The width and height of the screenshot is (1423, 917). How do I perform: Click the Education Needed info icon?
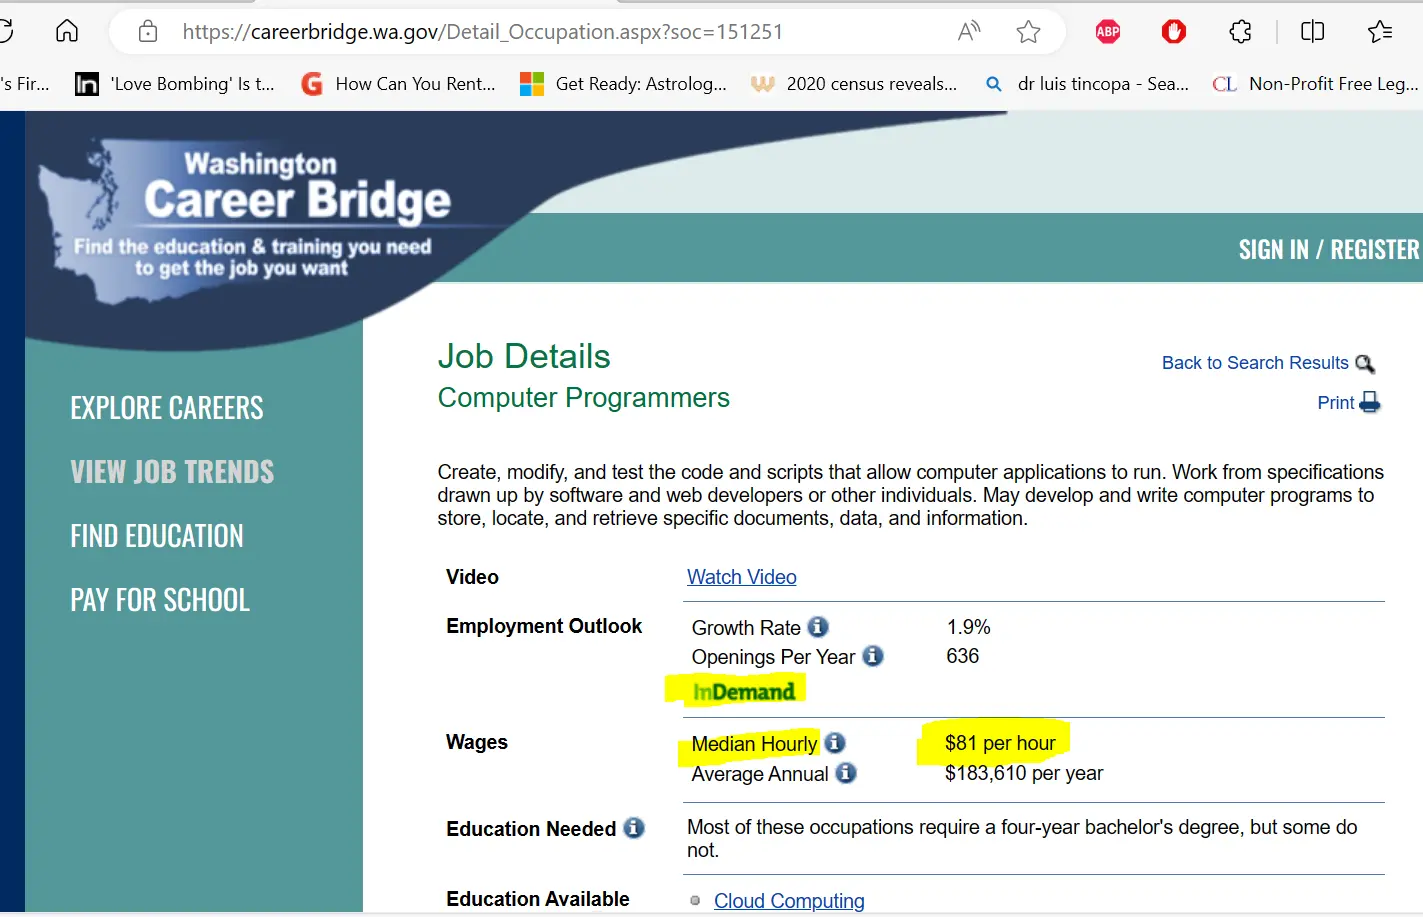pos(634,828)
